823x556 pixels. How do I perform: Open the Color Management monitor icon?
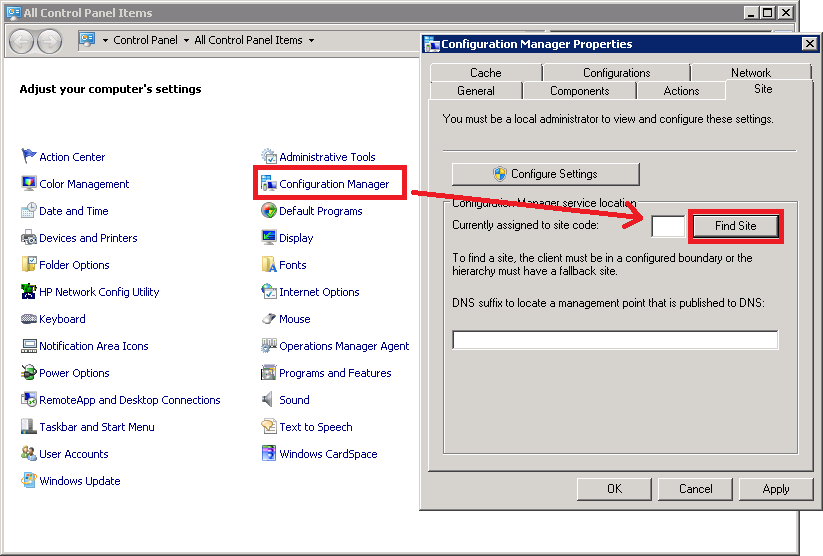(x=28, y=183)
